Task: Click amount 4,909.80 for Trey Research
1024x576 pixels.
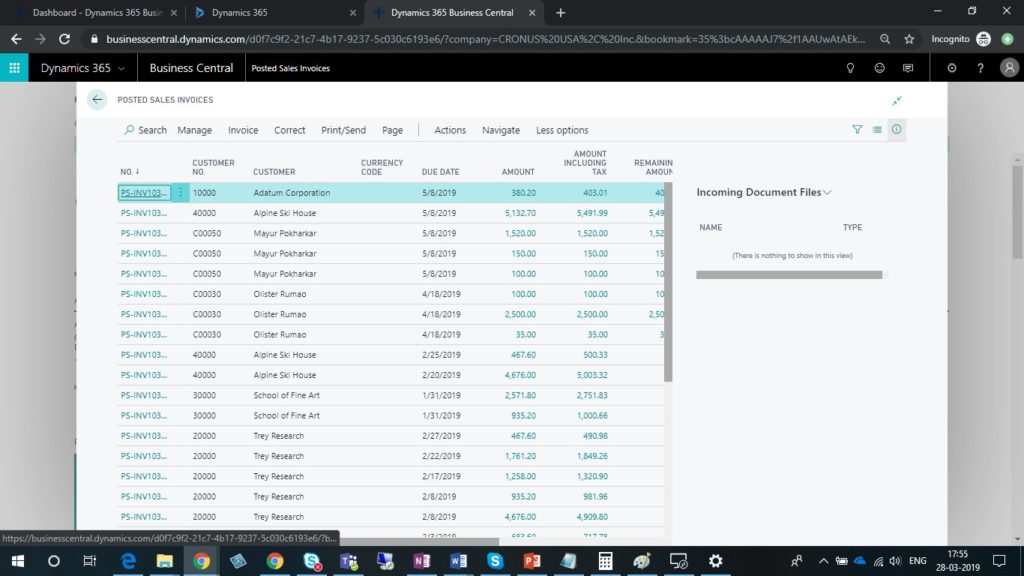Action: (x=592, y=517)
